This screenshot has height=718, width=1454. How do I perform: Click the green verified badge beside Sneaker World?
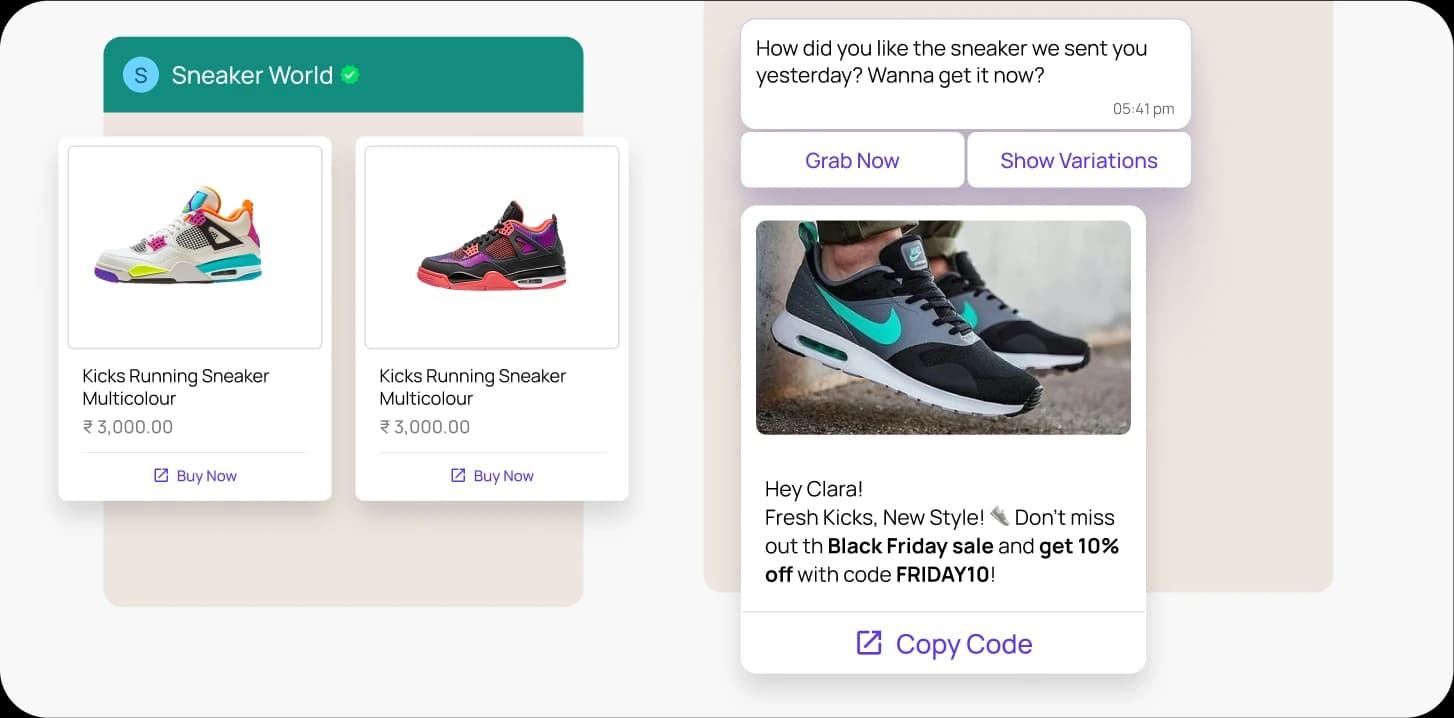click(350, 73)
